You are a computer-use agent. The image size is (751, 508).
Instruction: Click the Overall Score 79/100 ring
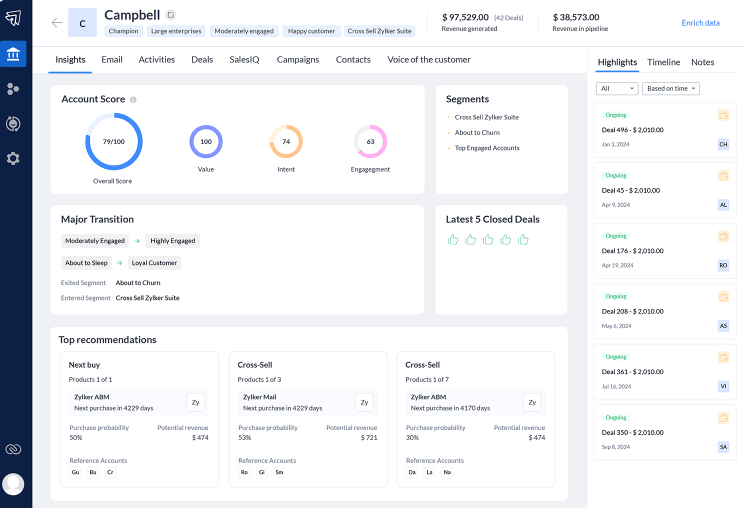(113, 141)
